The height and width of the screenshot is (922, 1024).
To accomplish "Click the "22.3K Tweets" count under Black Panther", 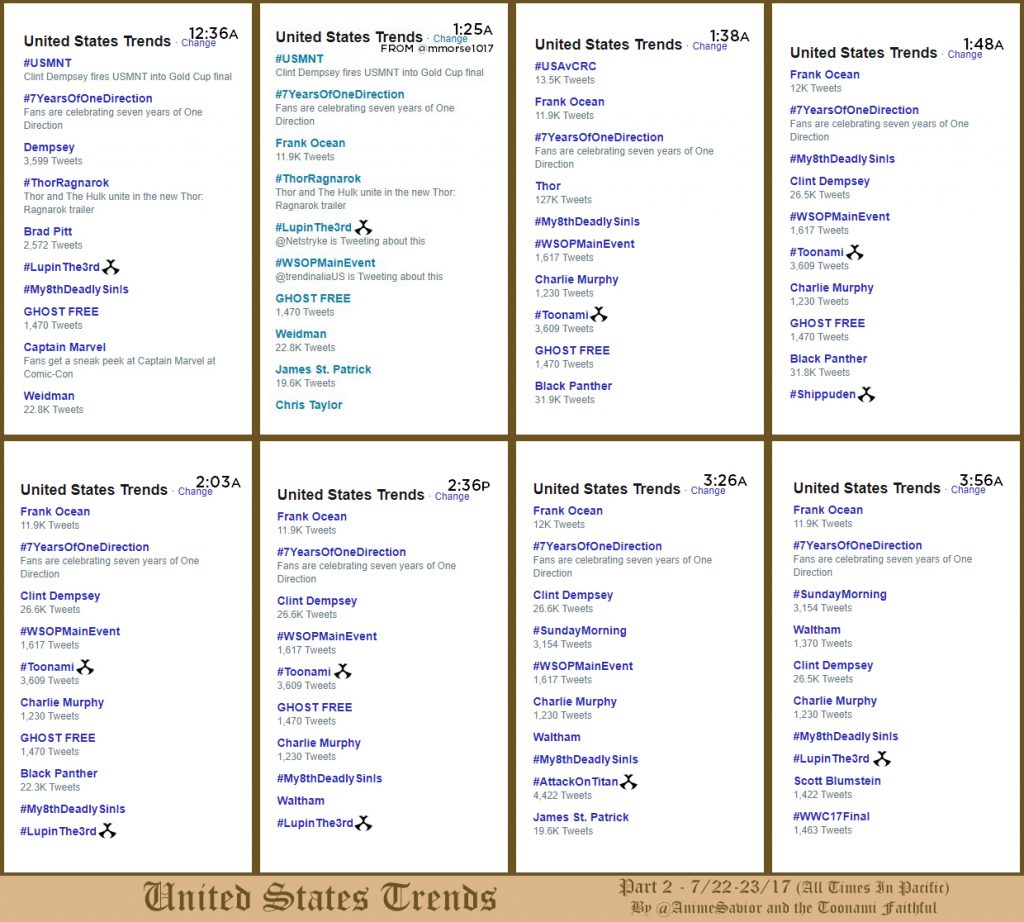I will pyautogui.click(x=50, y=787).
